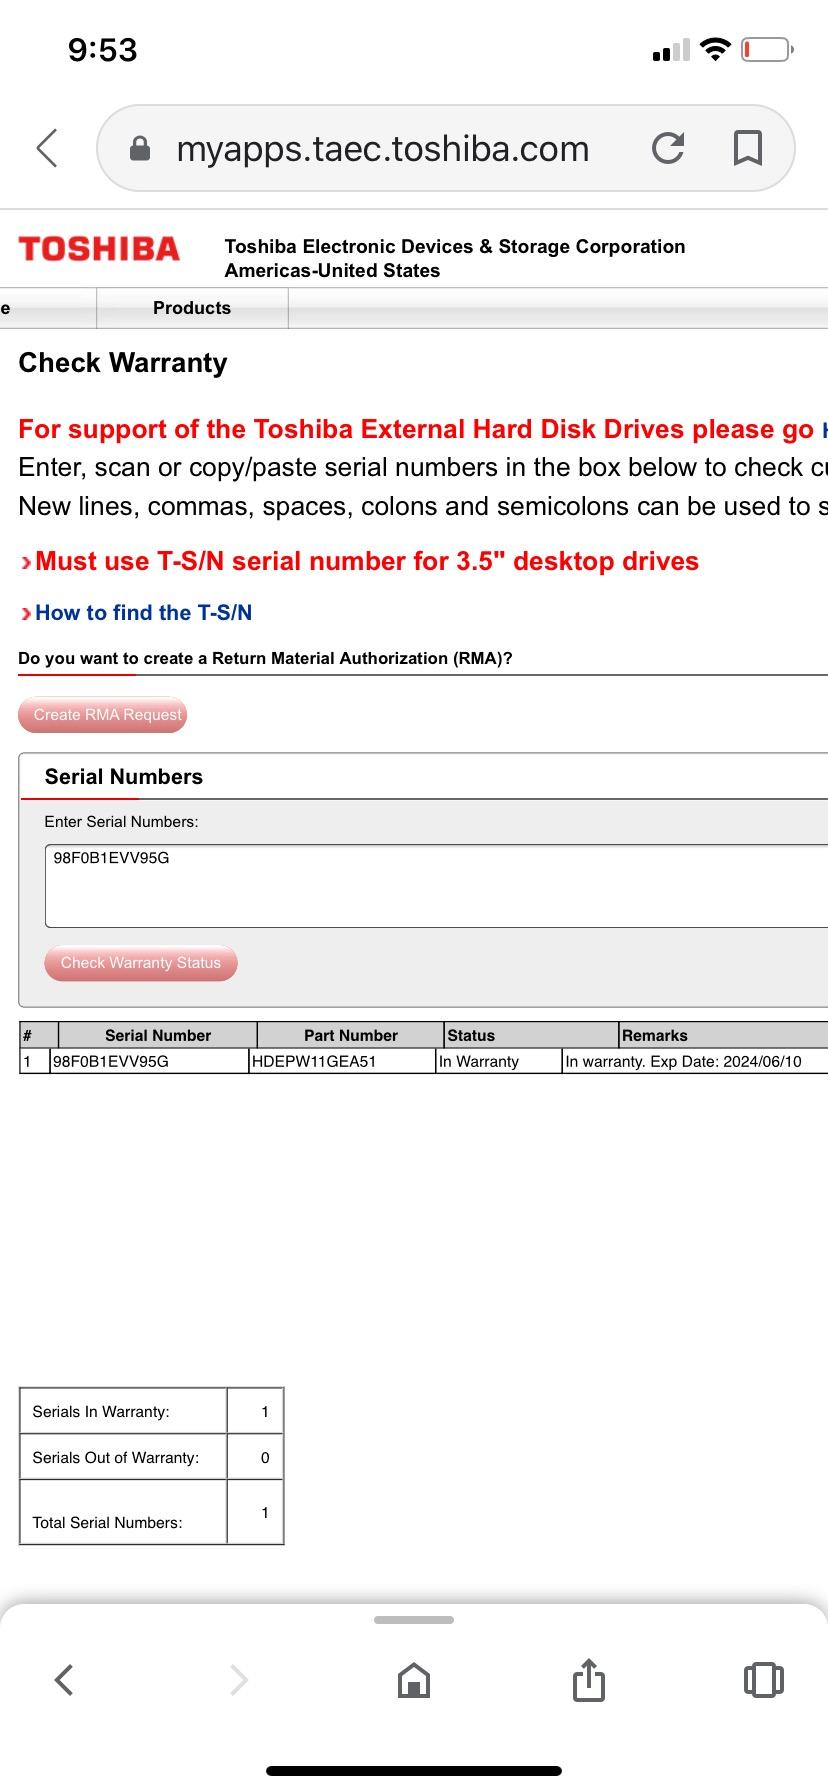
Task: Select the Remarks column header
Action: point(723,1035)
